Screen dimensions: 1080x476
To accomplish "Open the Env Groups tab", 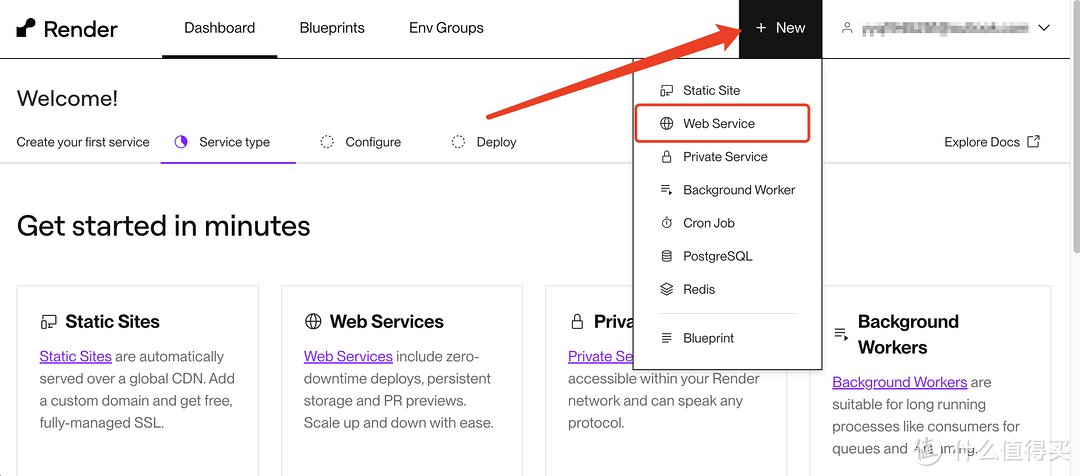I will pos(446,28).
